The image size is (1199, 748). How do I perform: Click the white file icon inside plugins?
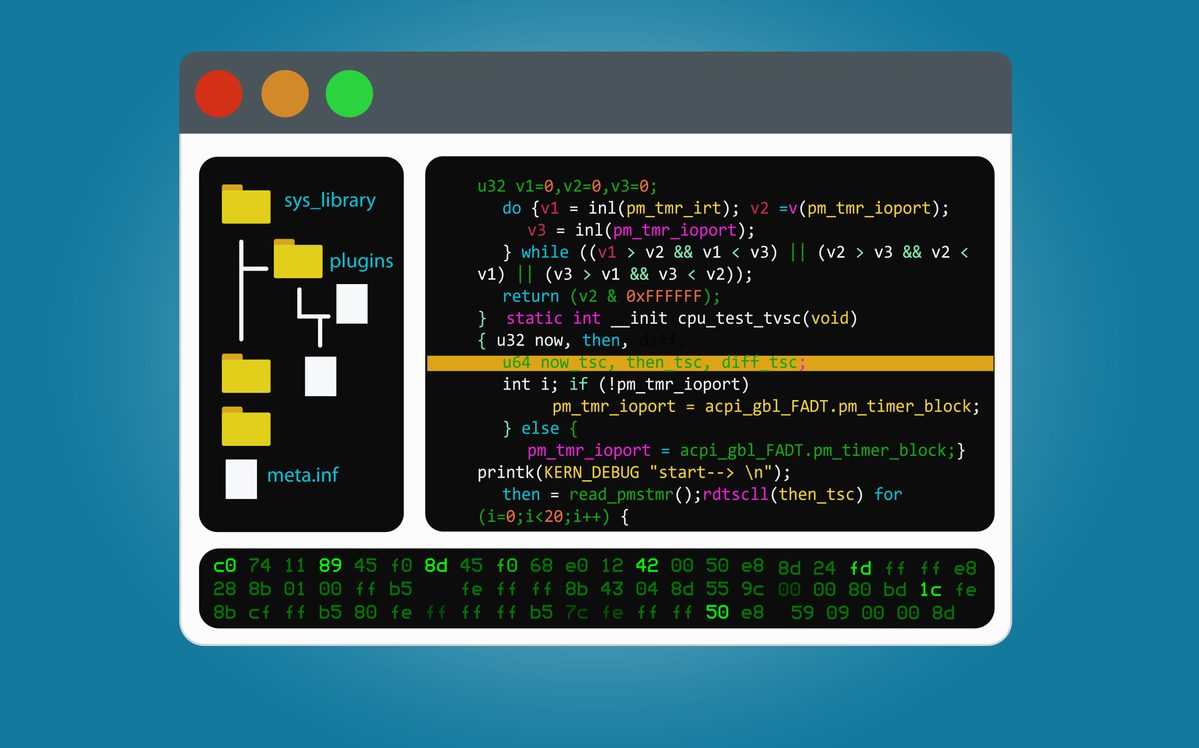coord(351,303)
